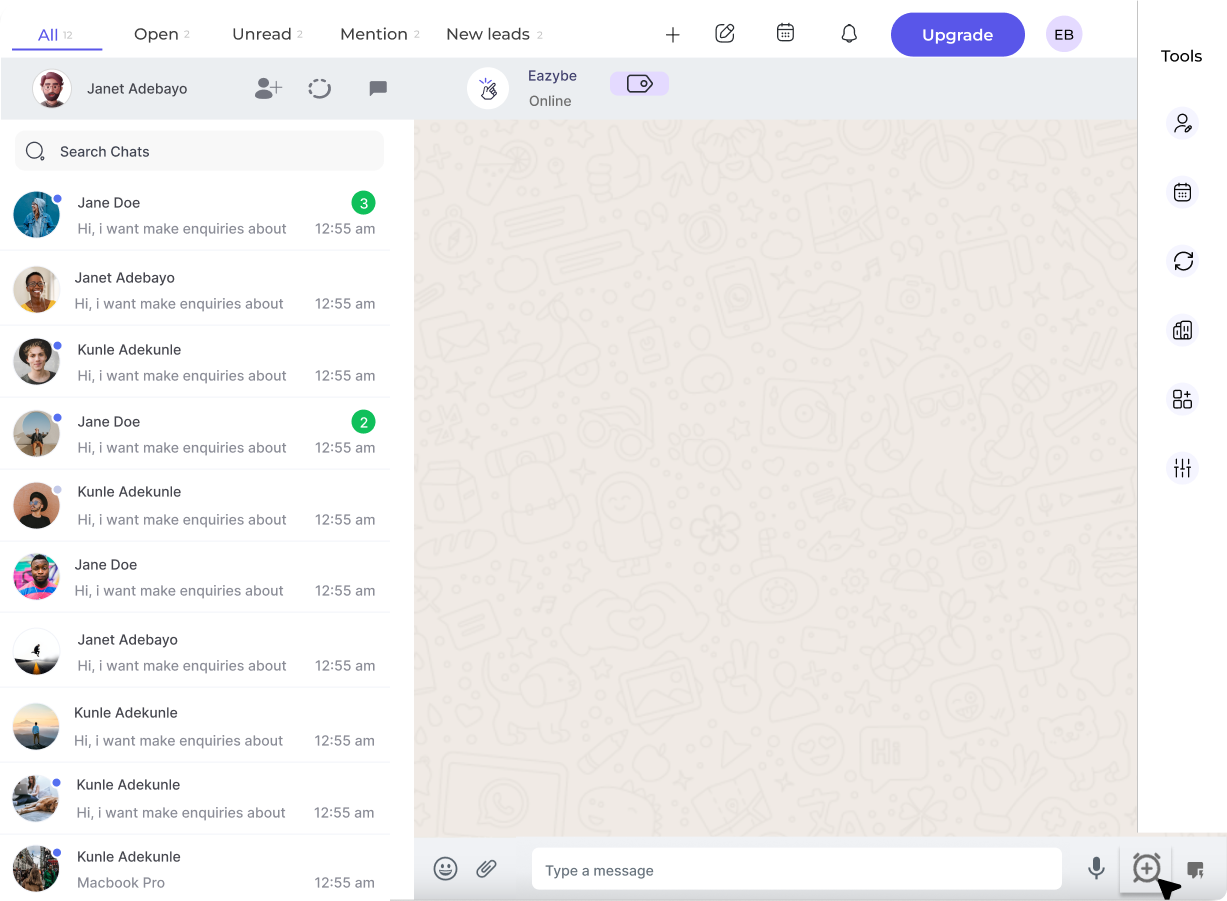Open the Macbook Pro chat of Kunle Adekunle
The height and width of the screenshot is (901, 1227).
pyautogui.click(x=195, y=869)
